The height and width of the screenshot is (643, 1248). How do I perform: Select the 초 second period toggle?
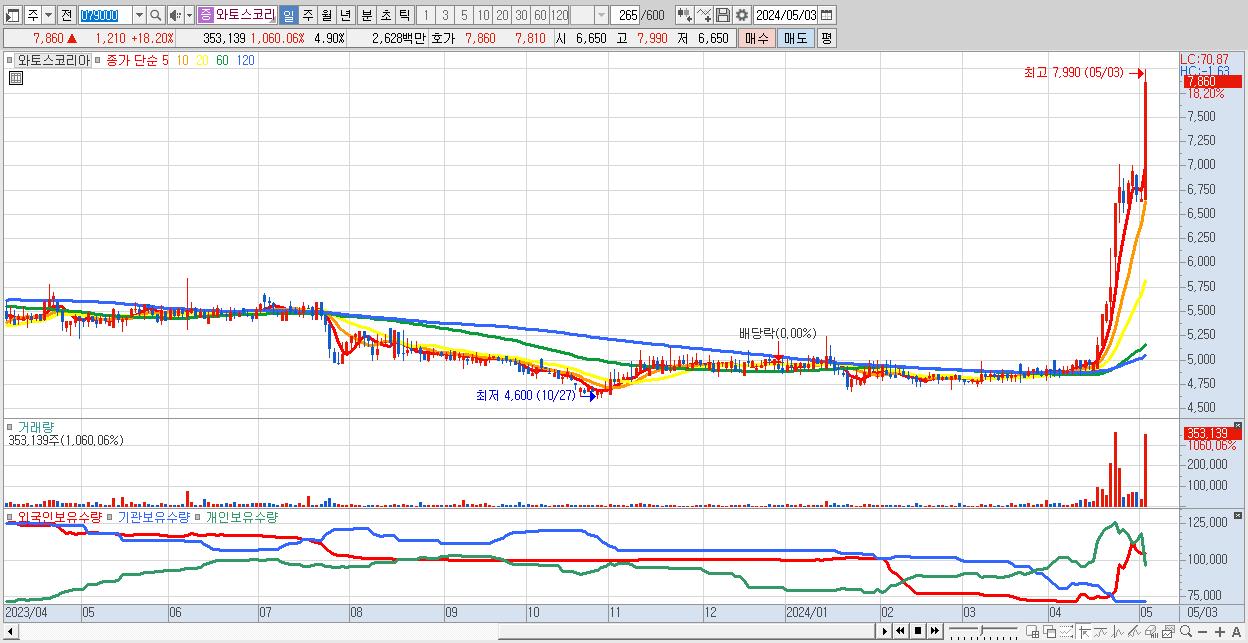click(384, 15)
